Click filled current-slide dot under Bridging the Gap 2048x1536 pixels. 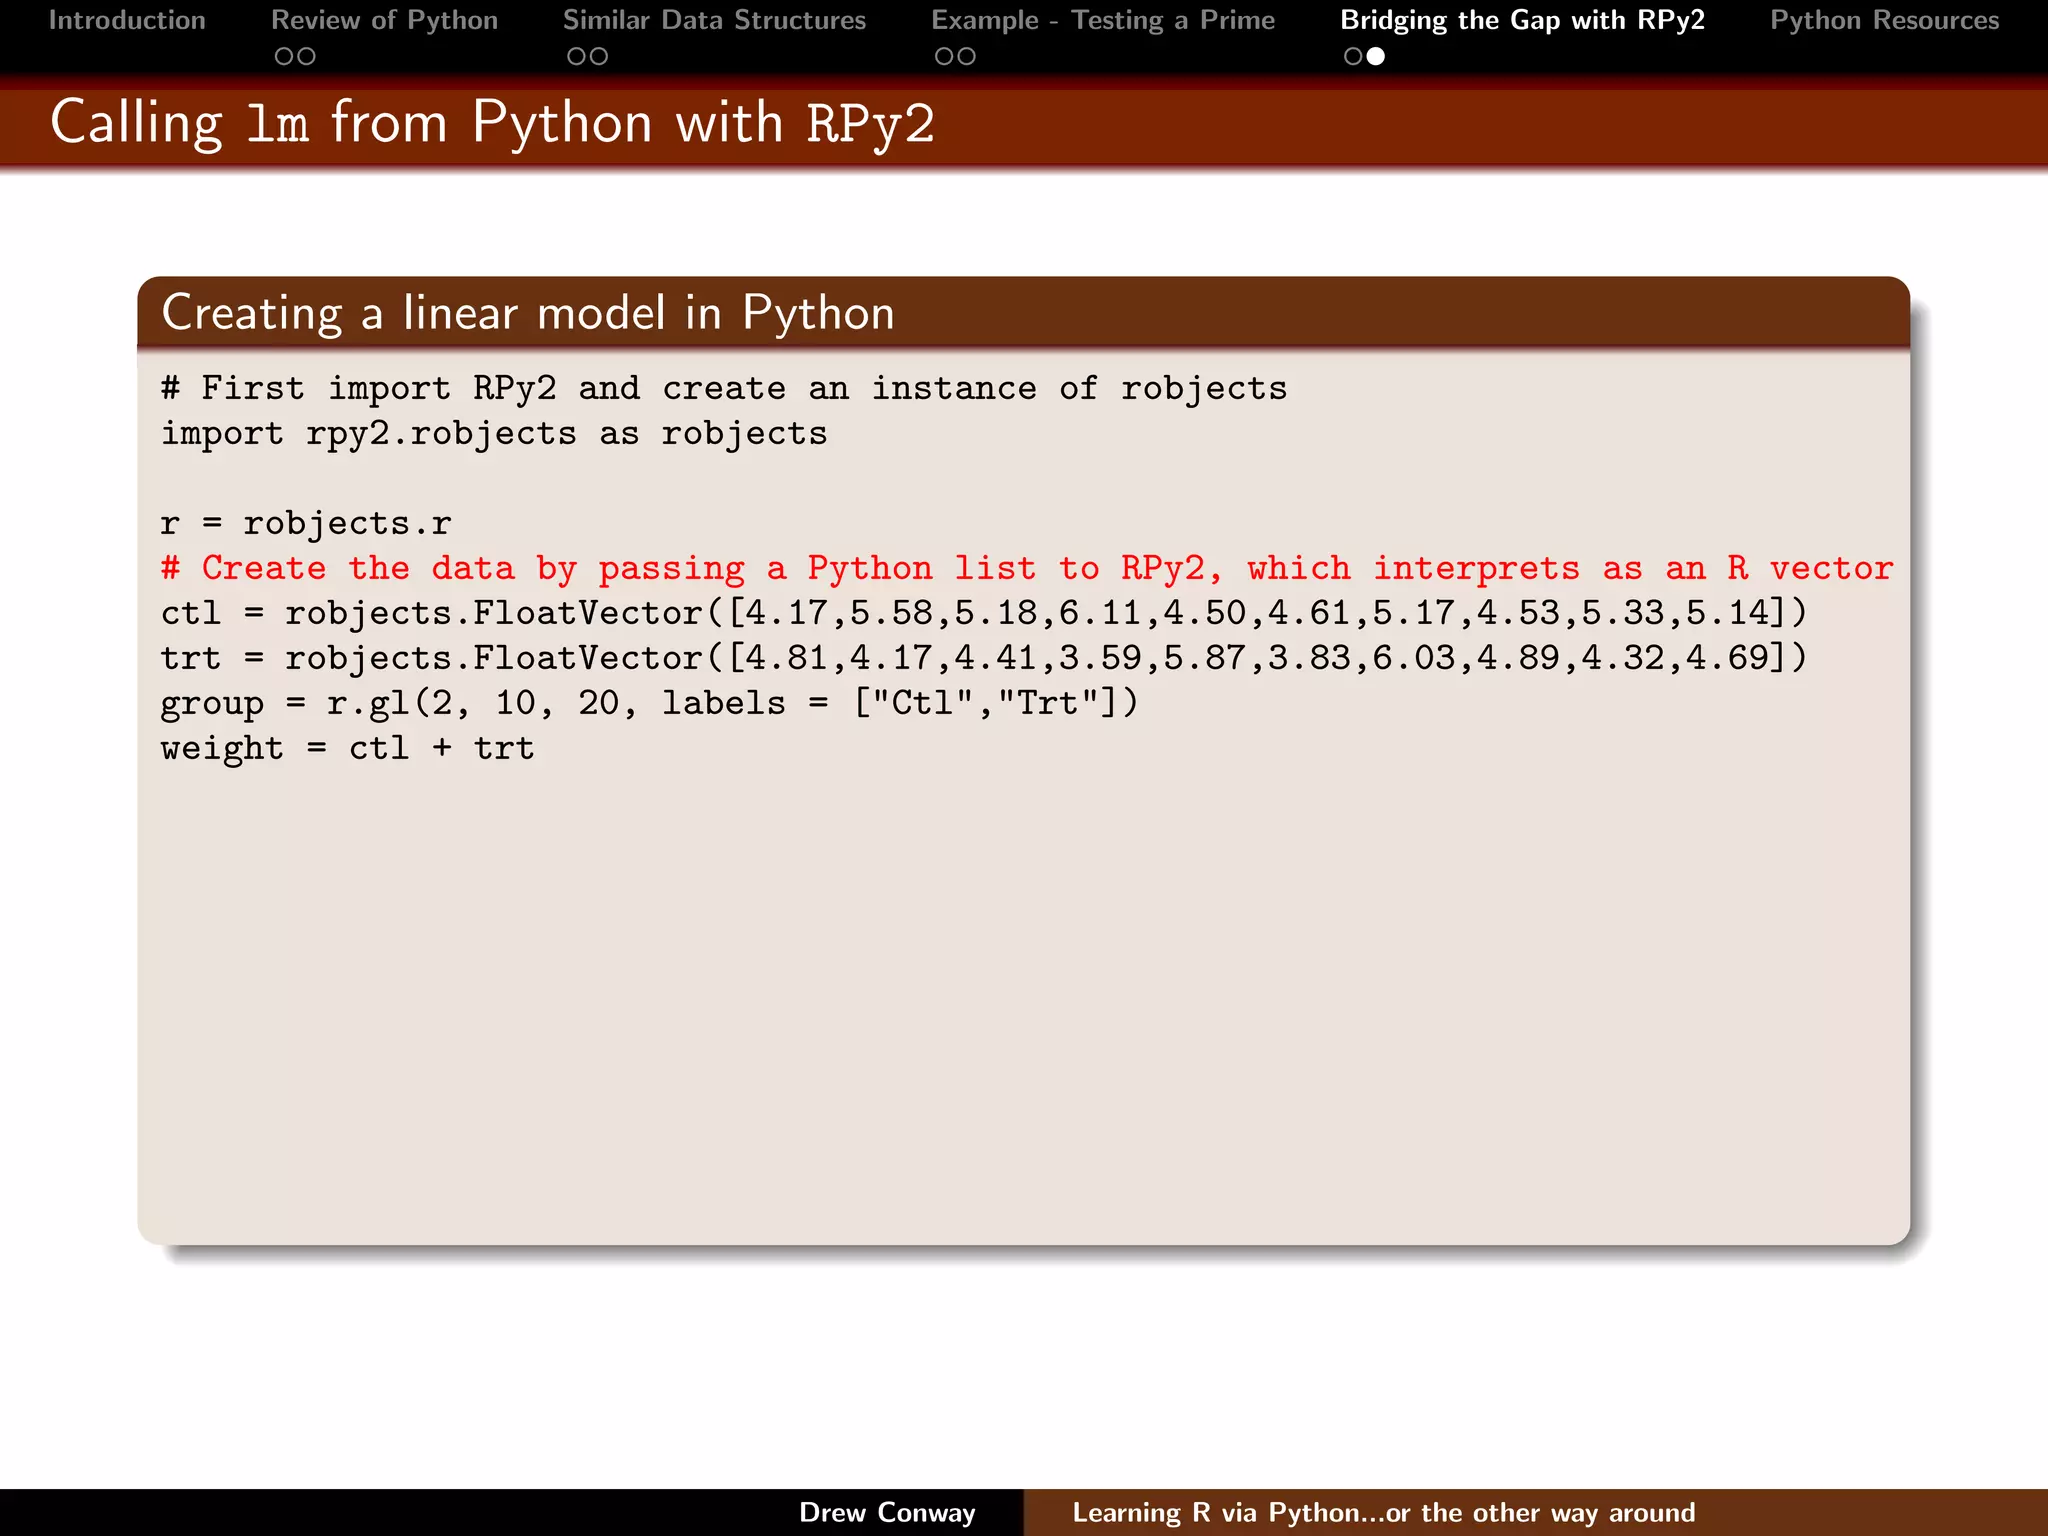tap(1376, 57)
